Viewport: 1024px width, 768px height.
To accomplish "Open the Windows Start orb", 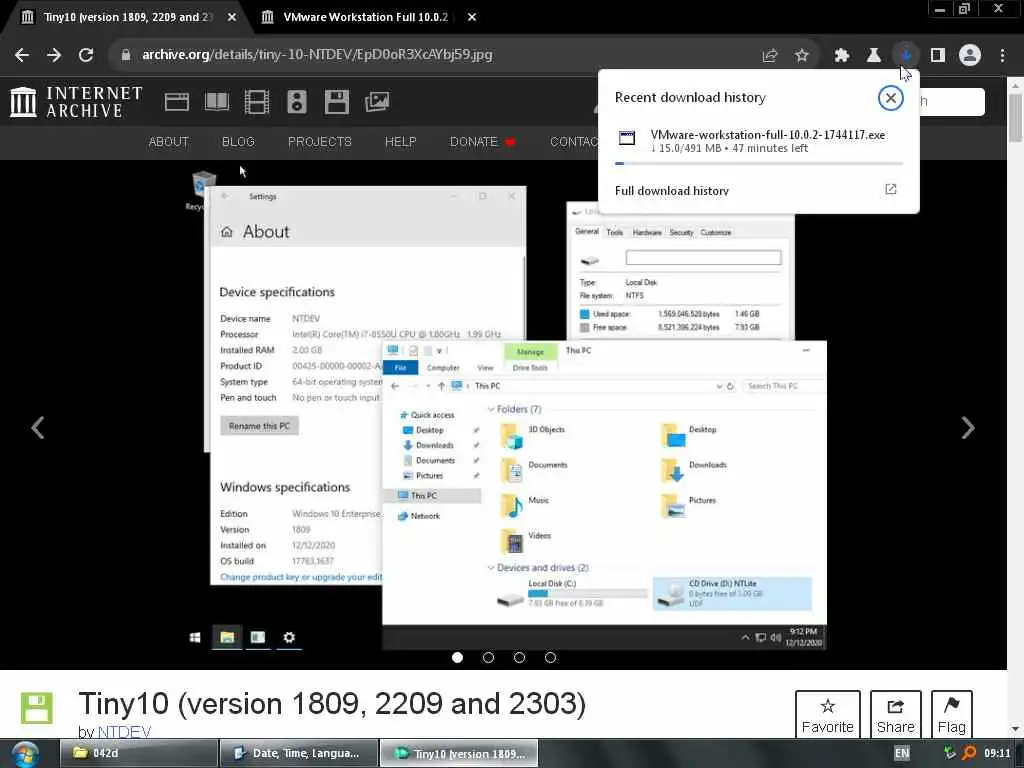I will pyautogui.click(x=25, y=754).
